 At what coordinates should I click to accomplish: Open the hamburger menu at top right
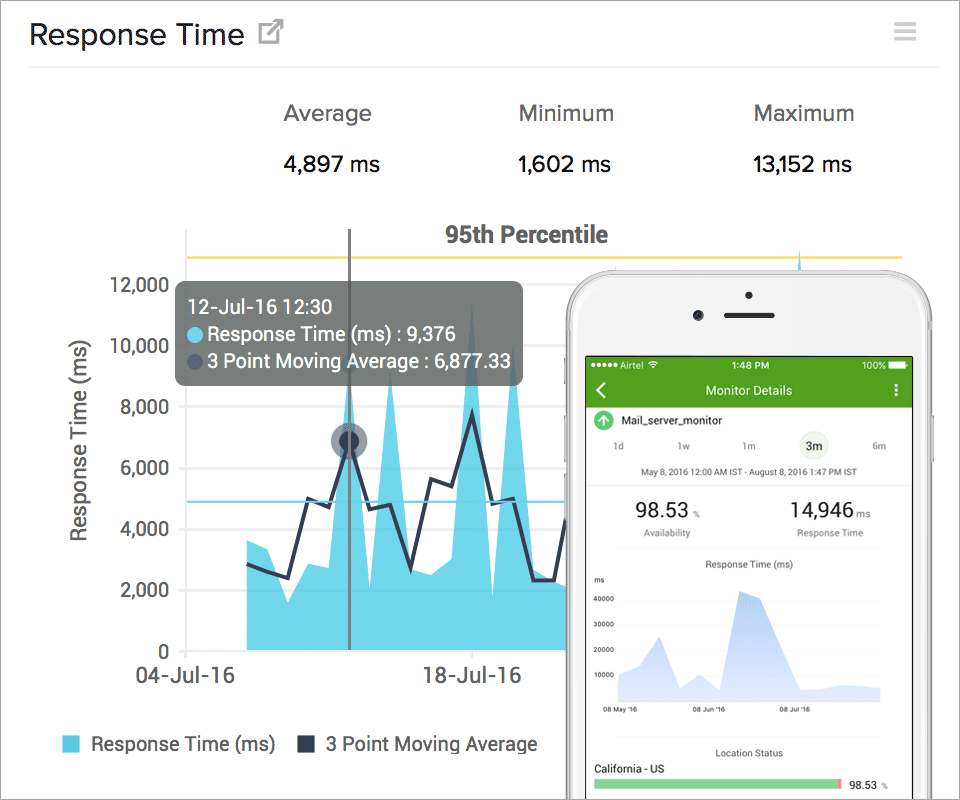(x=905, y=31)
